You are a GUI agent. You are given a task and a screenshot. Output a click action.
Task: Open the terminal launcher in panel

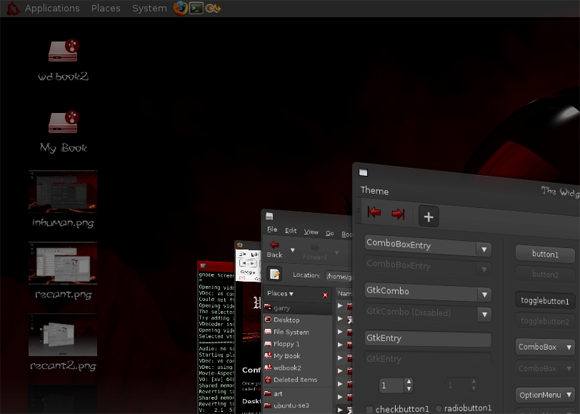196,8
